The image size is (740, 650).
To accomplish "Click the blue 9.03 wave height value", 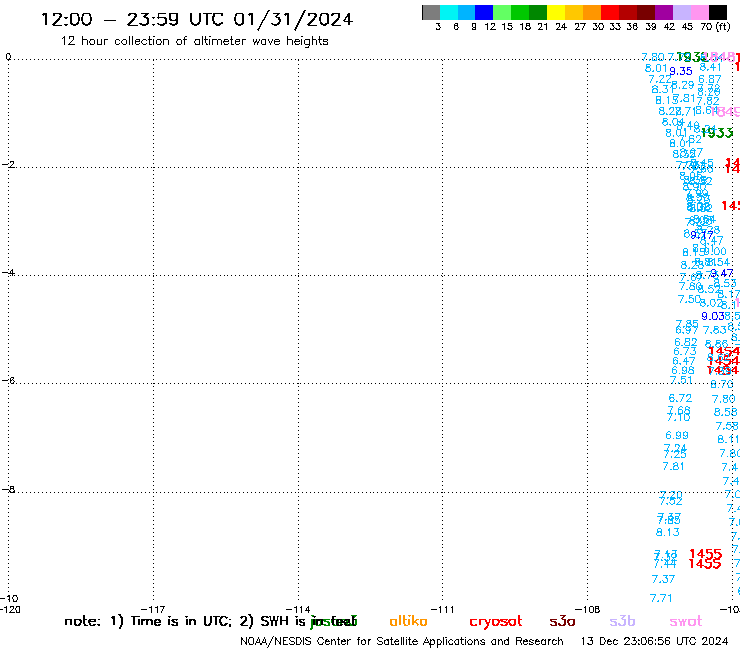I will click(x=713, y=316).
